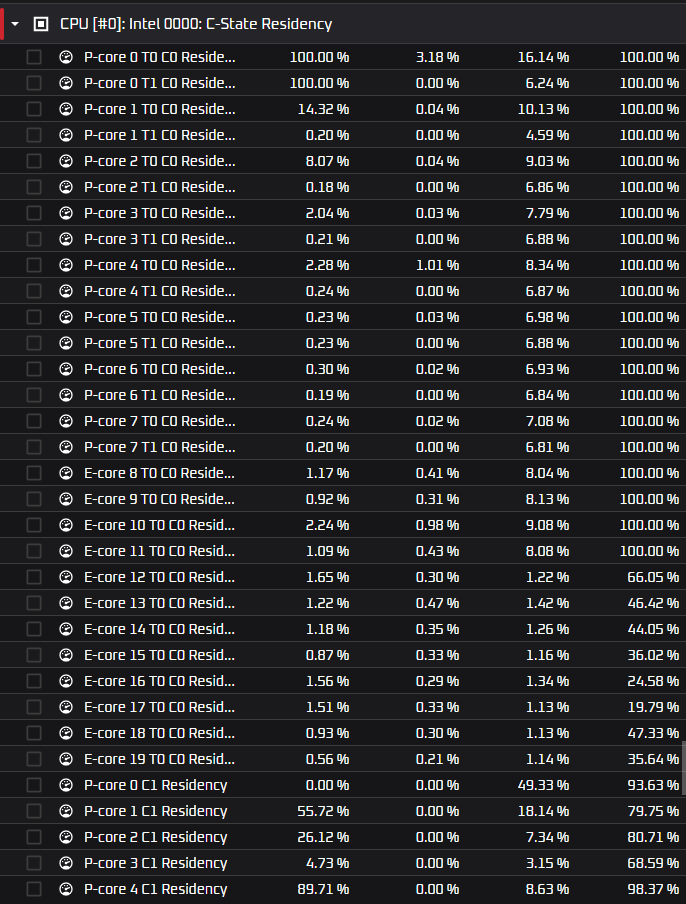Click gauge icon of P-core 7 T0 C0 row
686x904 pixels.
(66, 421)
